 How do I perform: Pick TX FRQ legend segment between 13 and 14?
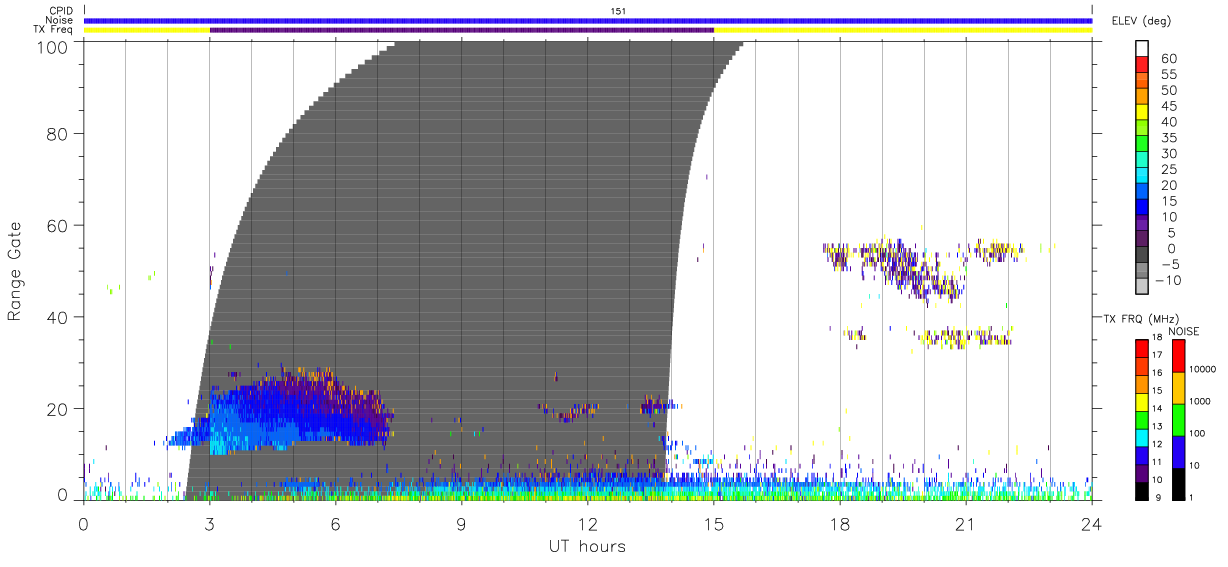click(1142, 418)
